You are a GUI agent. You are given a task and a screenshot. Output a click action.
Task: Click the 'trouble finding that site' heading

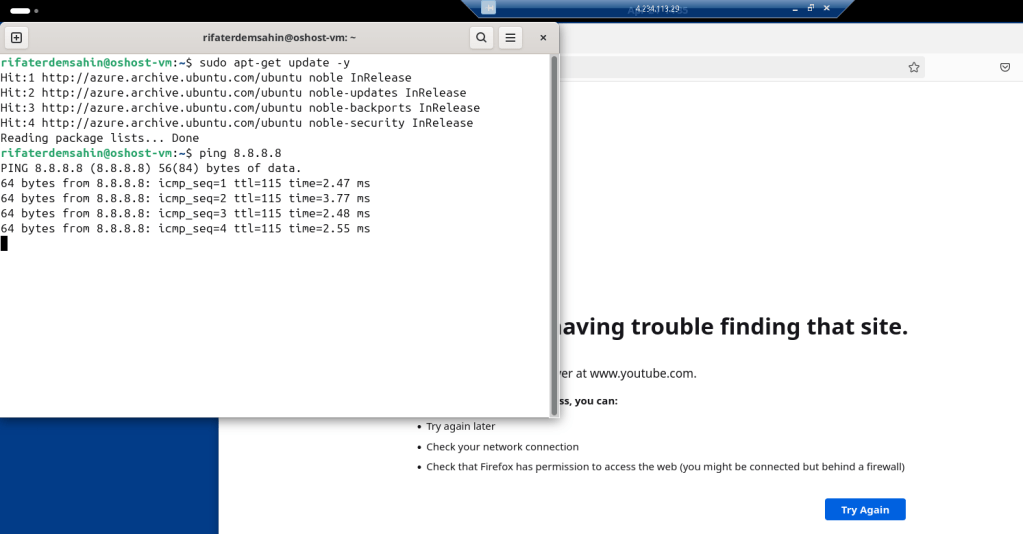734,326
